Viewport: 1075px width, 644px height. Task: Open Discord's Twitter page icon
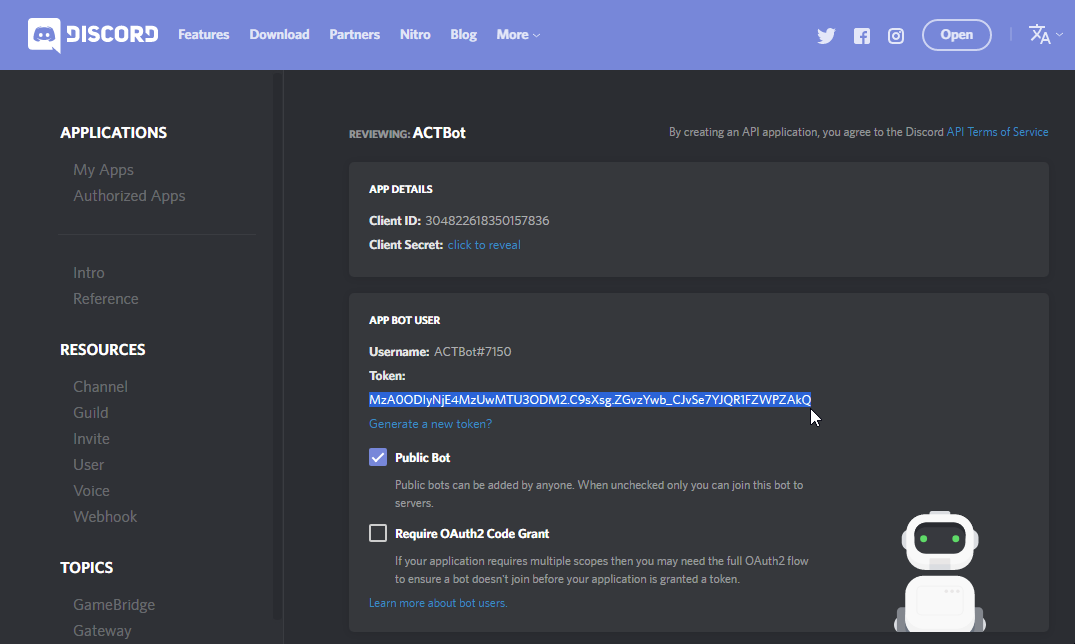tap(826, 36)
